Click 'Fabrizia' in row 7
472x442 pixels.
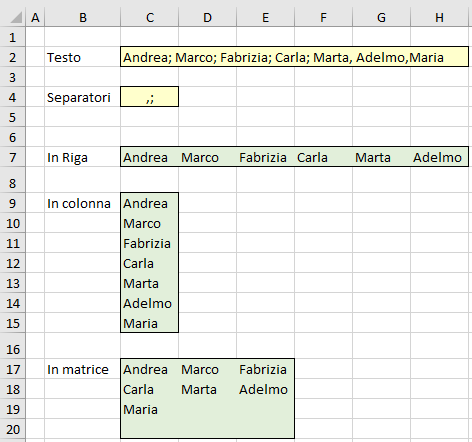point(263,157)
